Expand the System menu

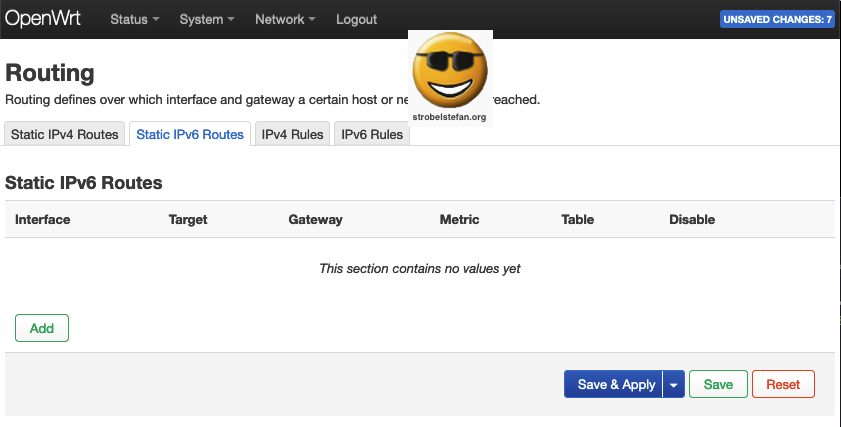pos(207,20)
